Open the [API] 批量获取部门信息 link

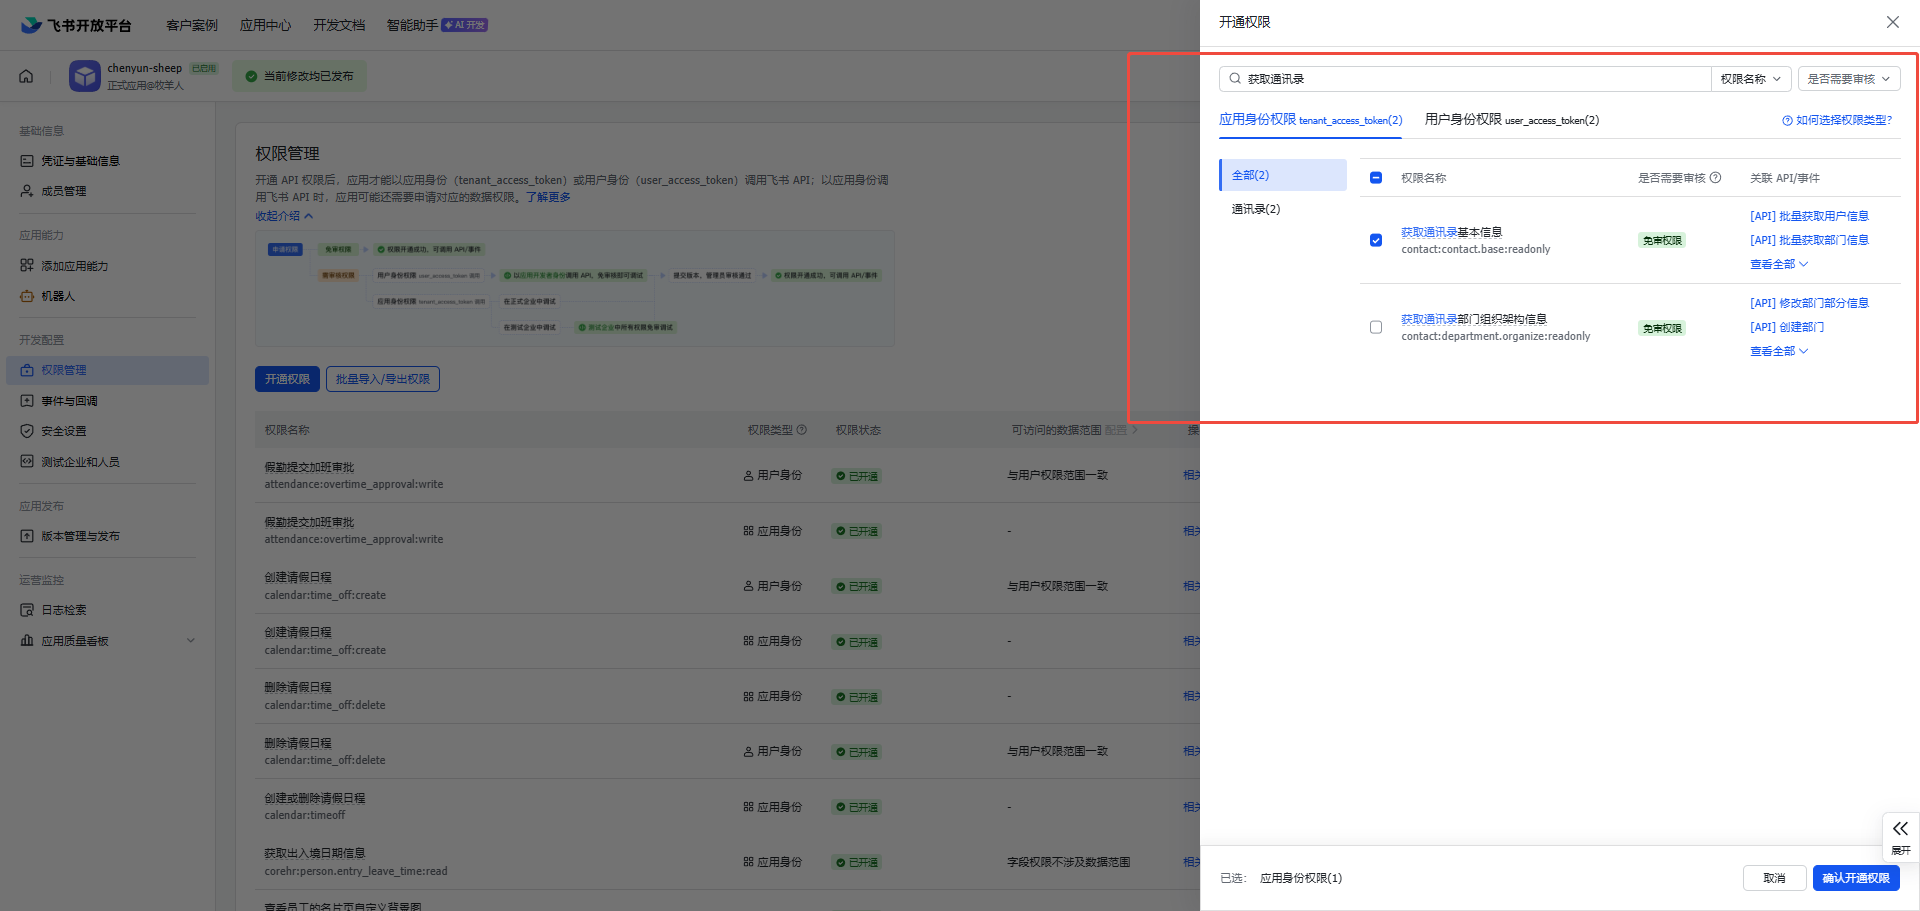1809,240
